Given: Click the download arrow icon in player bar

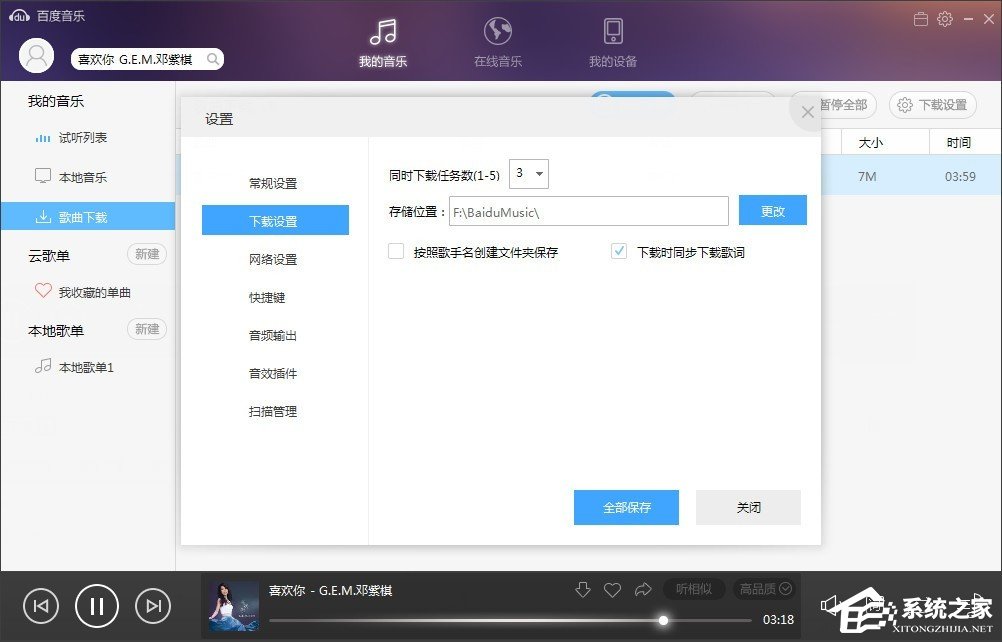Looking at the screenshot, I should pyautogui.click(x=583, y=590).
